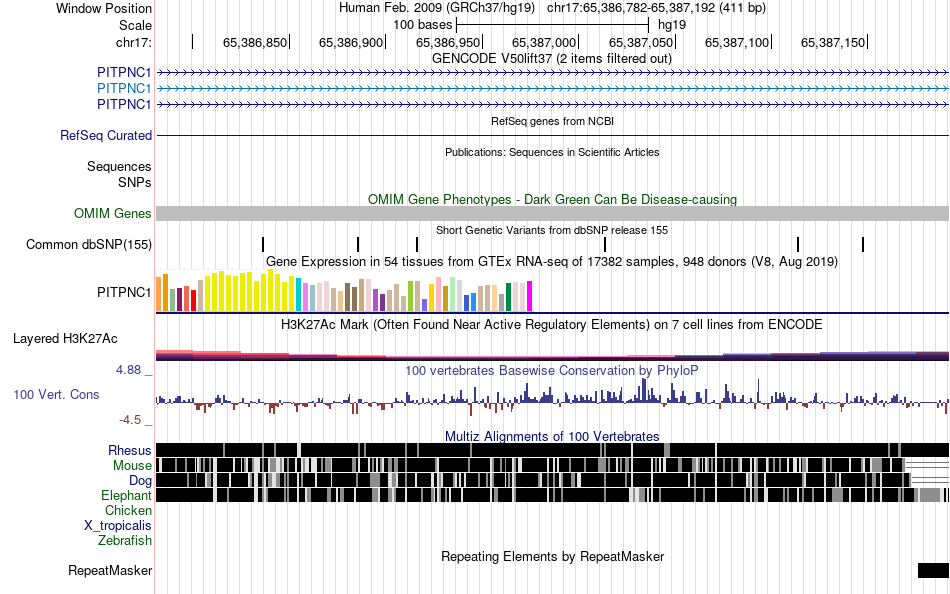
Task: Open Short Genetic Variants from dbSNP title
Action: (x=552, y=230)
